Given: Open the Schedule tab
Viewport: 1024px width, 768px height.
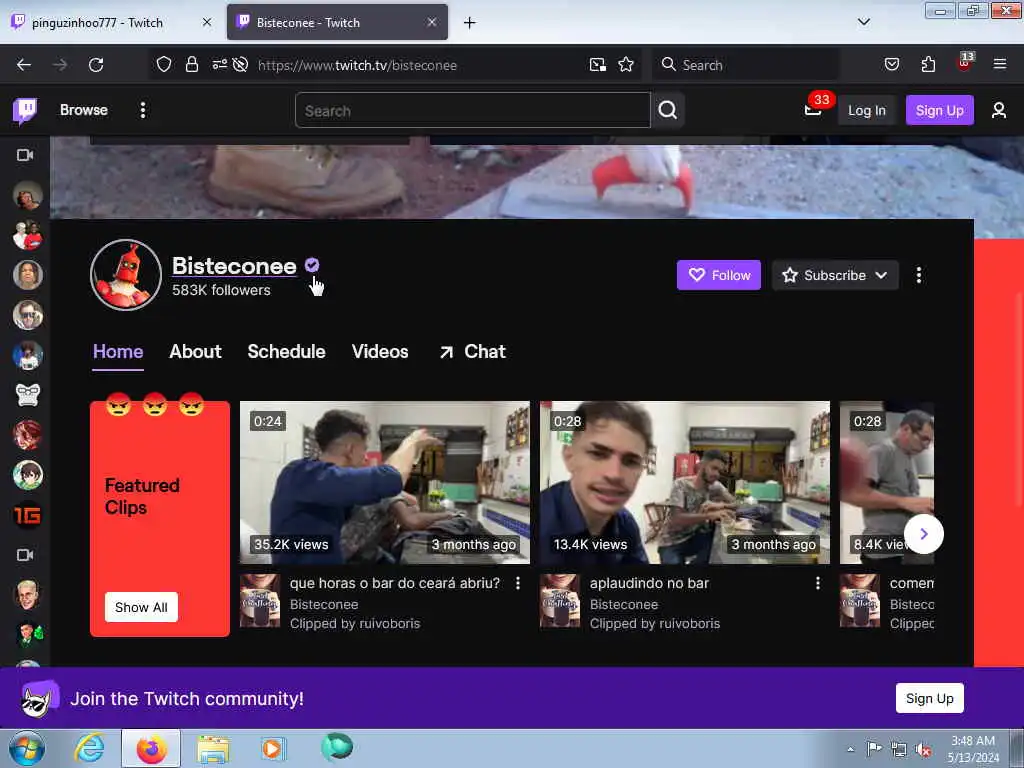Looking at the screenshot, I should pyautogui.click(x=286, y=351).
